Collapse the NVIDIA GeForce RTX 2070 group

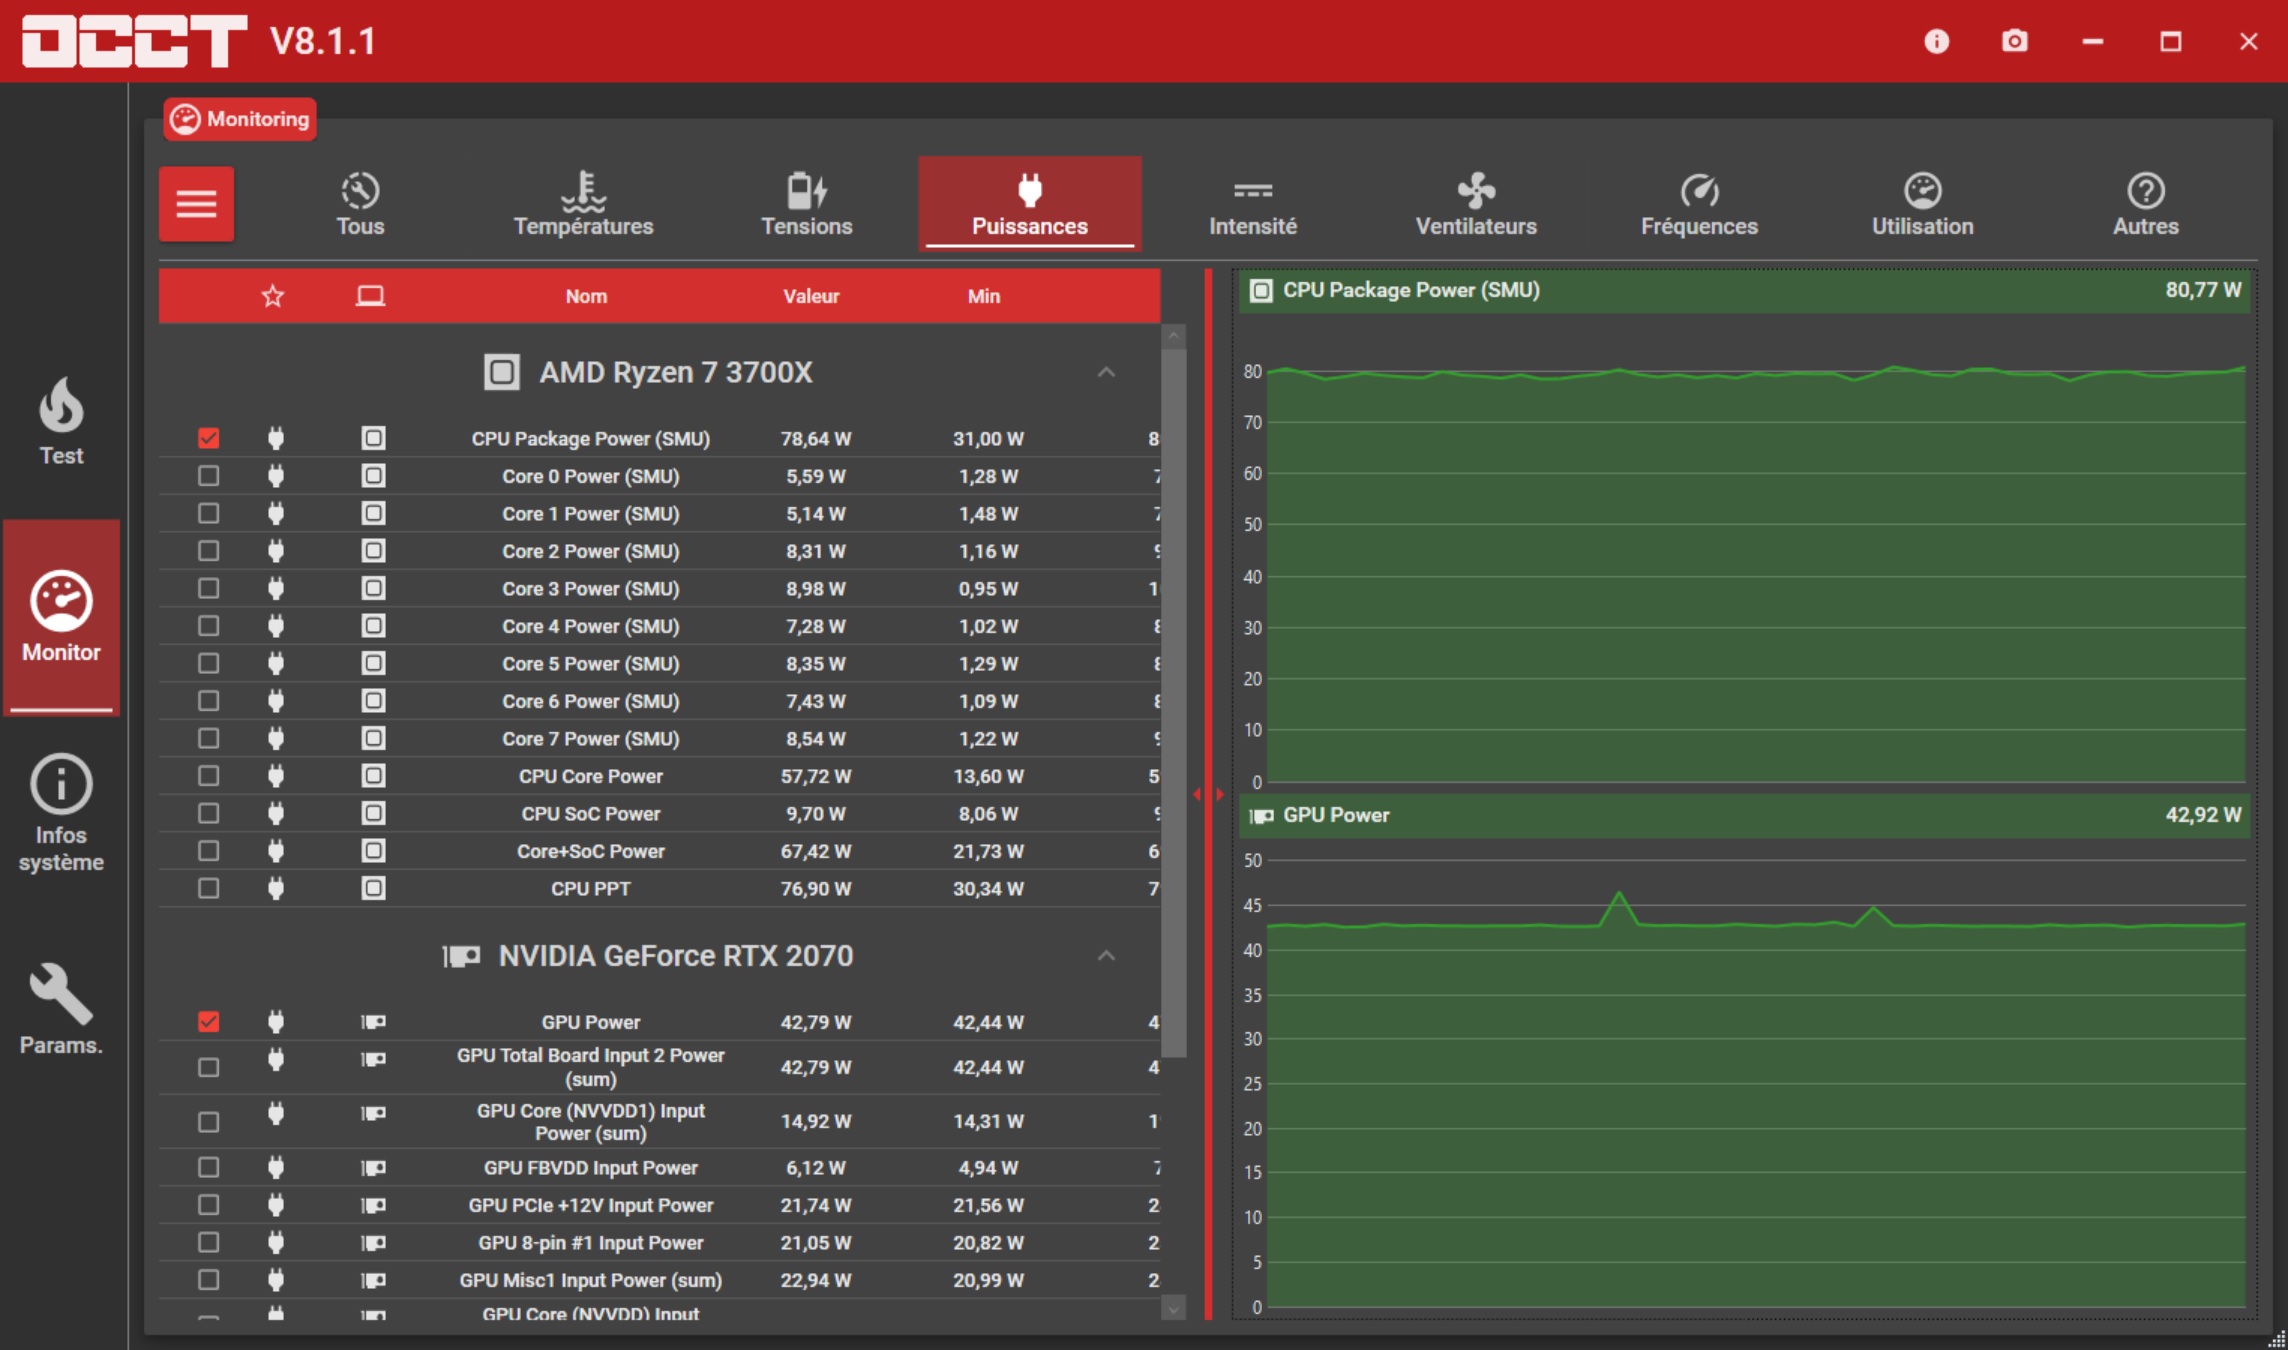(1106, 955)
